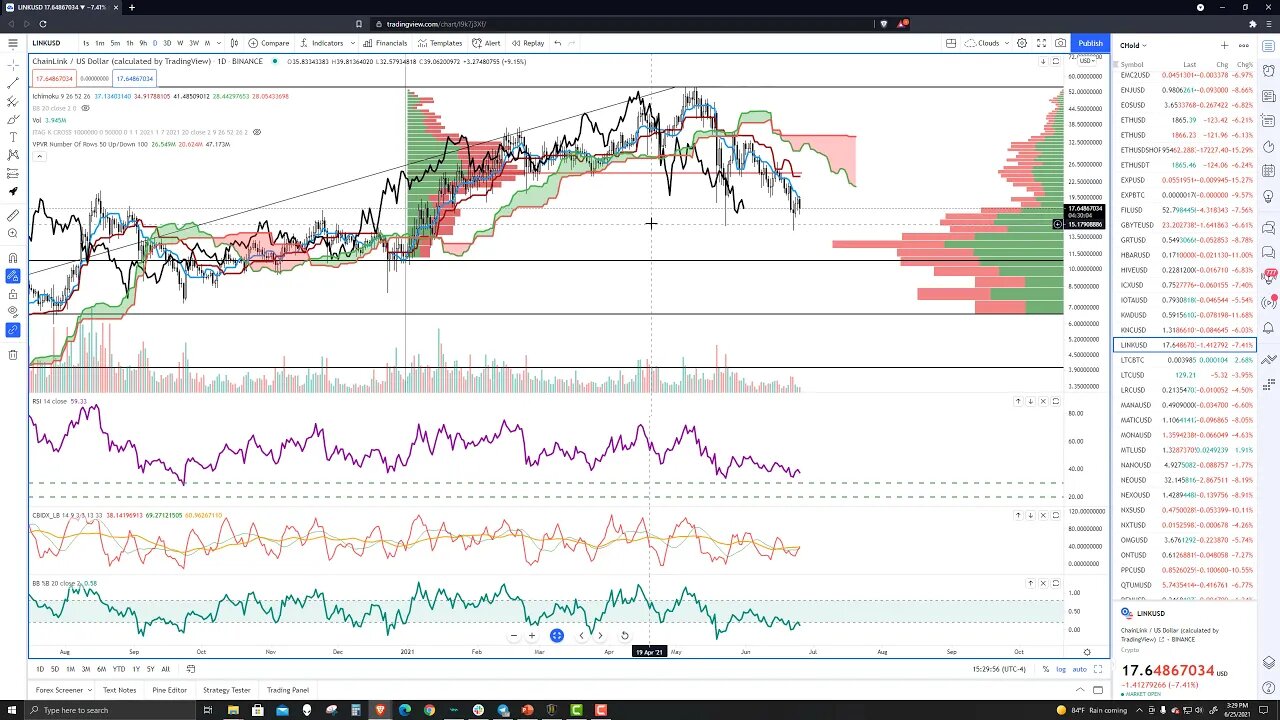Open the go-to-date calendar icon

click(190, 669)
